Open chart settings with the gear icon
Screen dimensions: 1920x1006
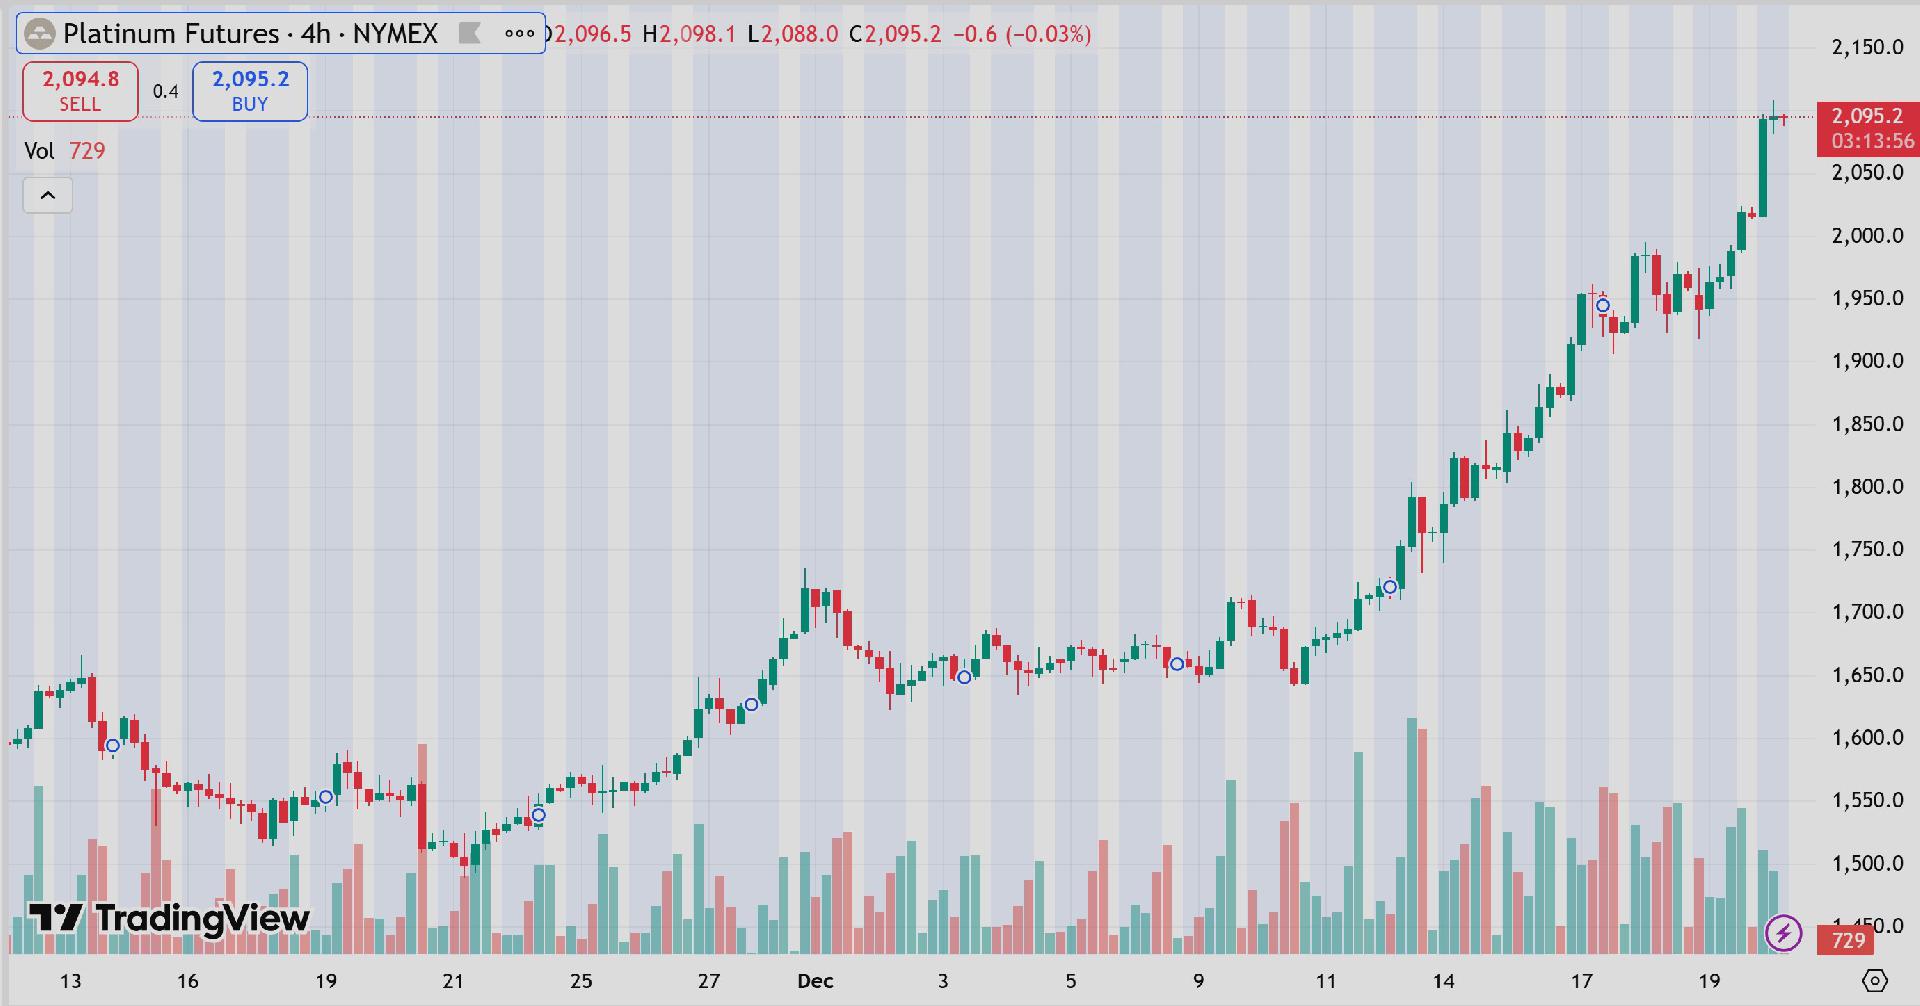1875,980
